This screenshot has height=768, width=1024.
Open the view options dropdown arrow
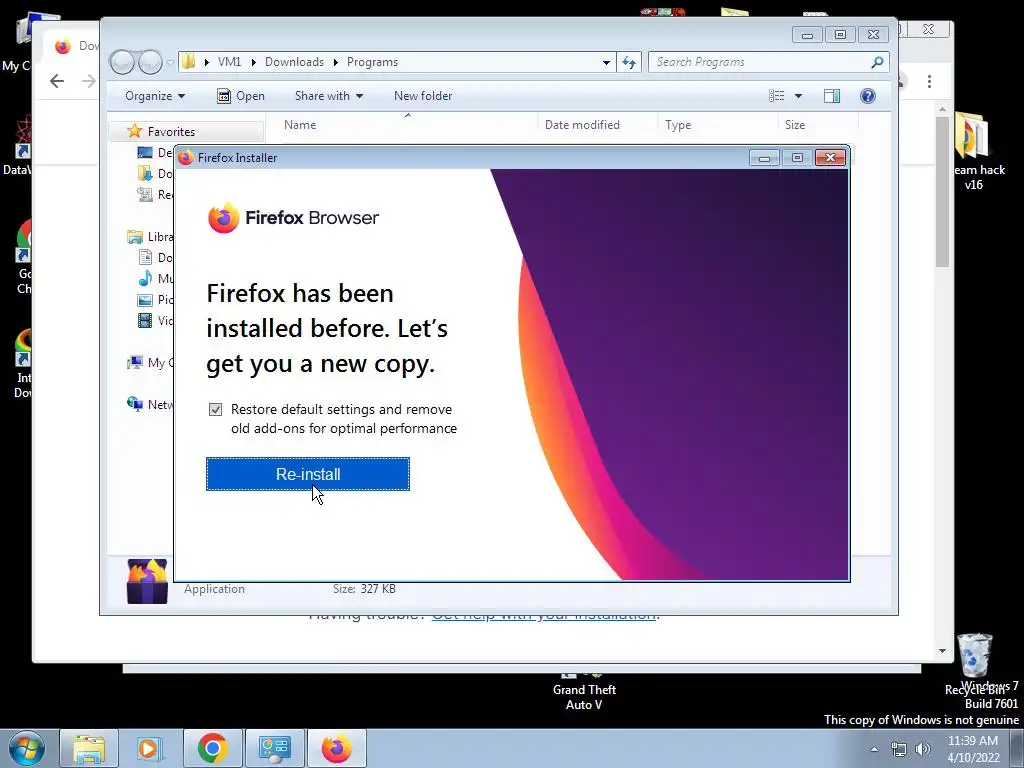click(x=798, y=96)
